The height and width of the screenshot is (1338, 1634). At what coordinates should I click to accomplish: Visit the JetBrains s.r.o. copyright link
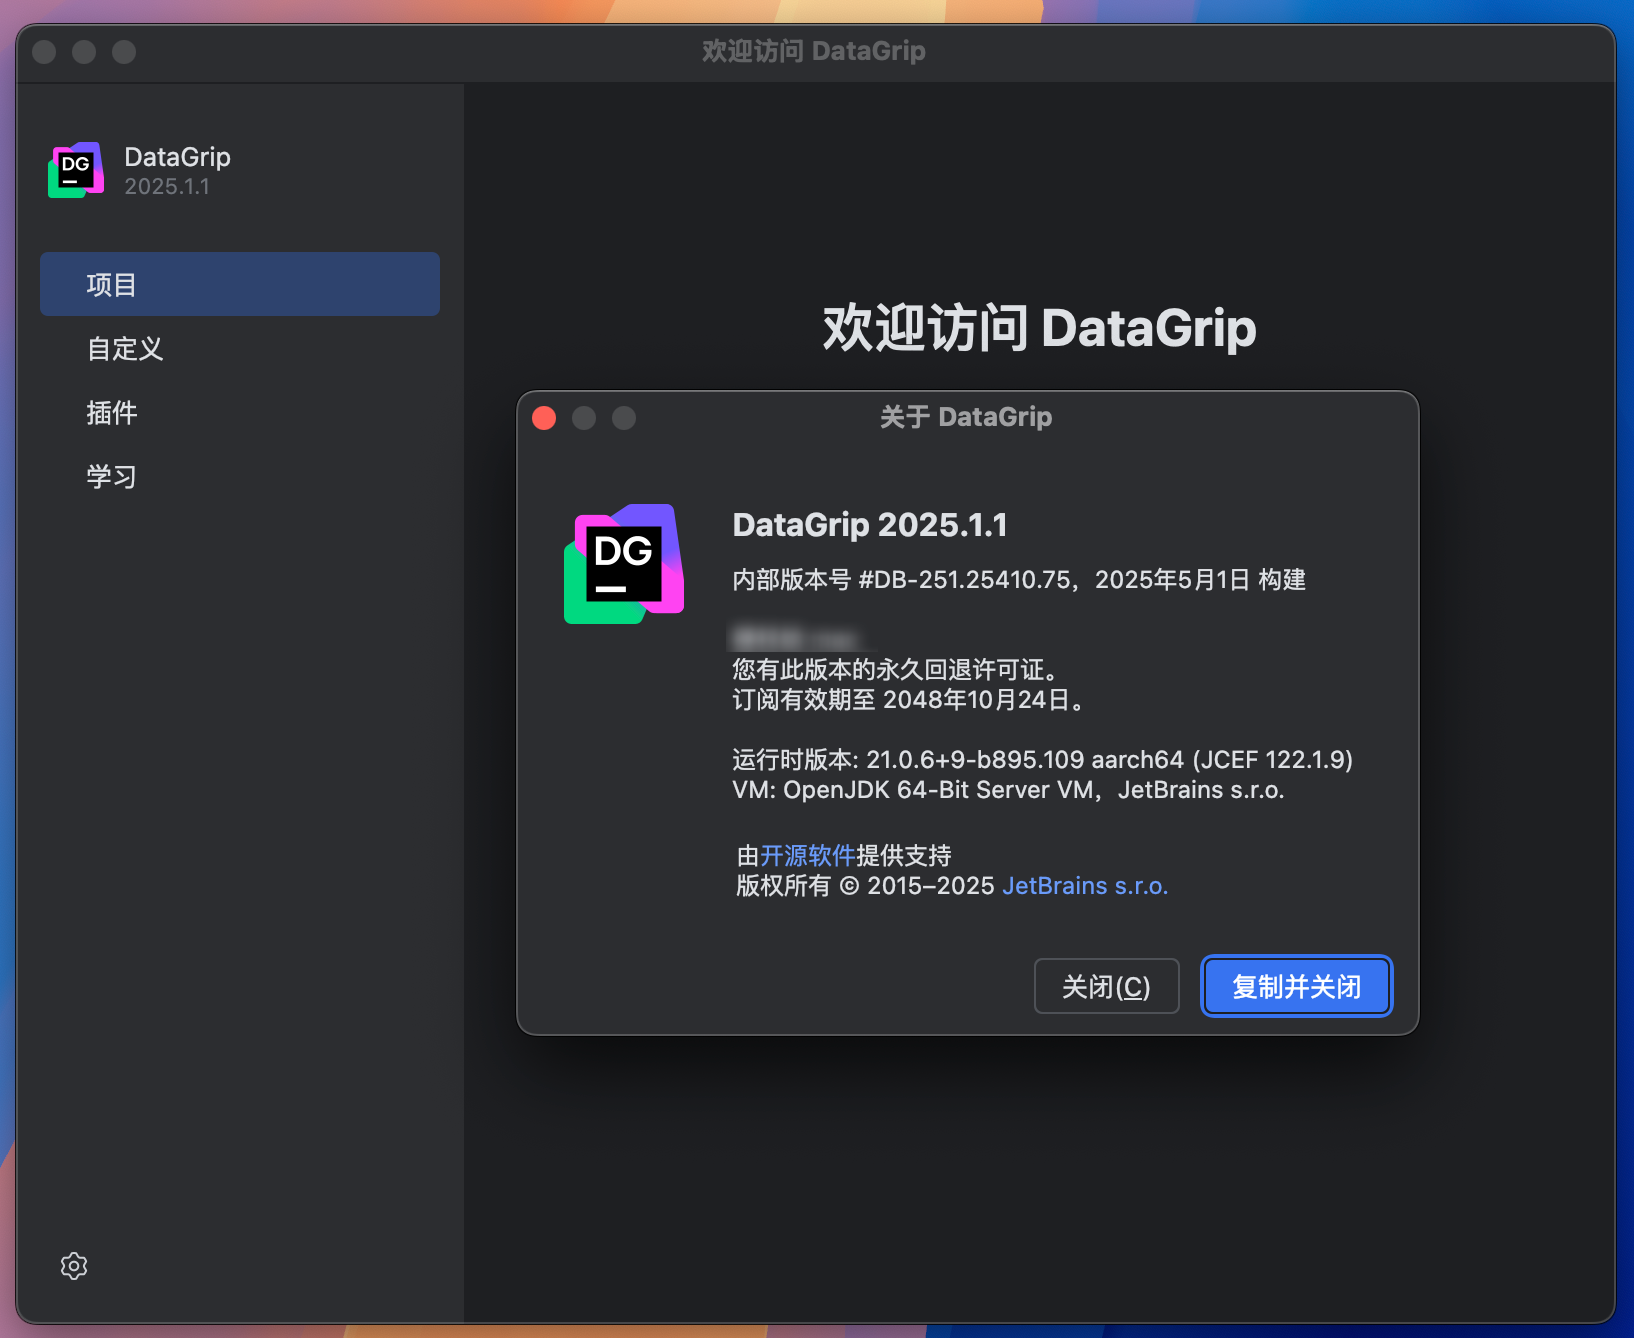[x=1085, y=886]
